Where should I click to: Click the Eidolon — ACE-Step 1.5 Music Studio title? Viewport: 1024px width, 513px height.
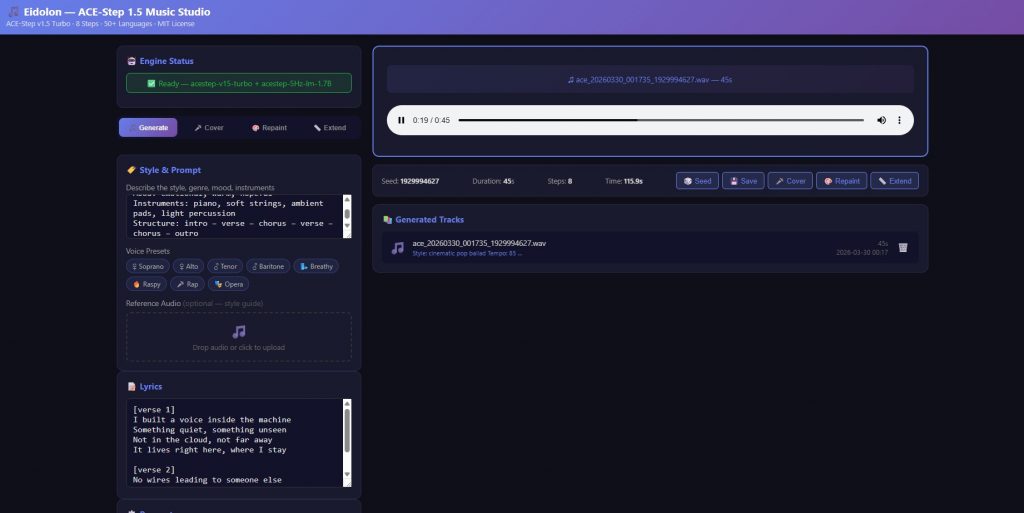pyautogui.click(x=117, y=12)
